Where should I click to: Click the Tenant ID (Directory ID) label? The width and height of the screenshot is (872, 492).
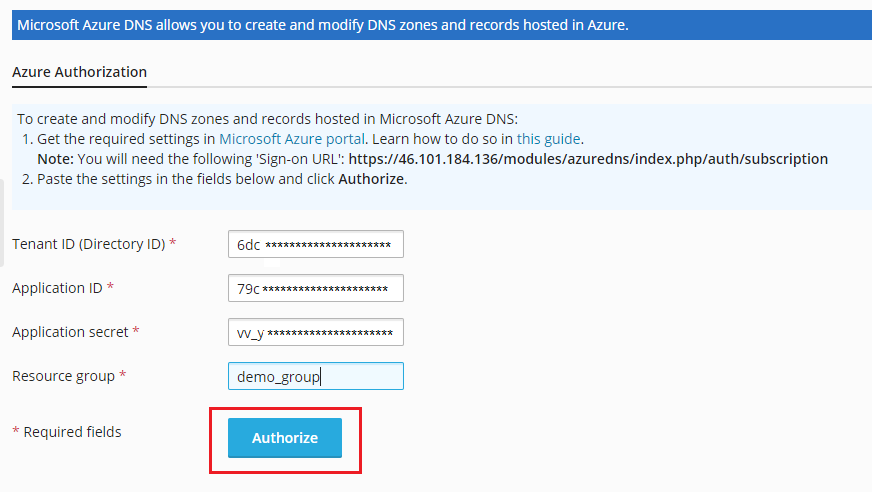(88, 244)
